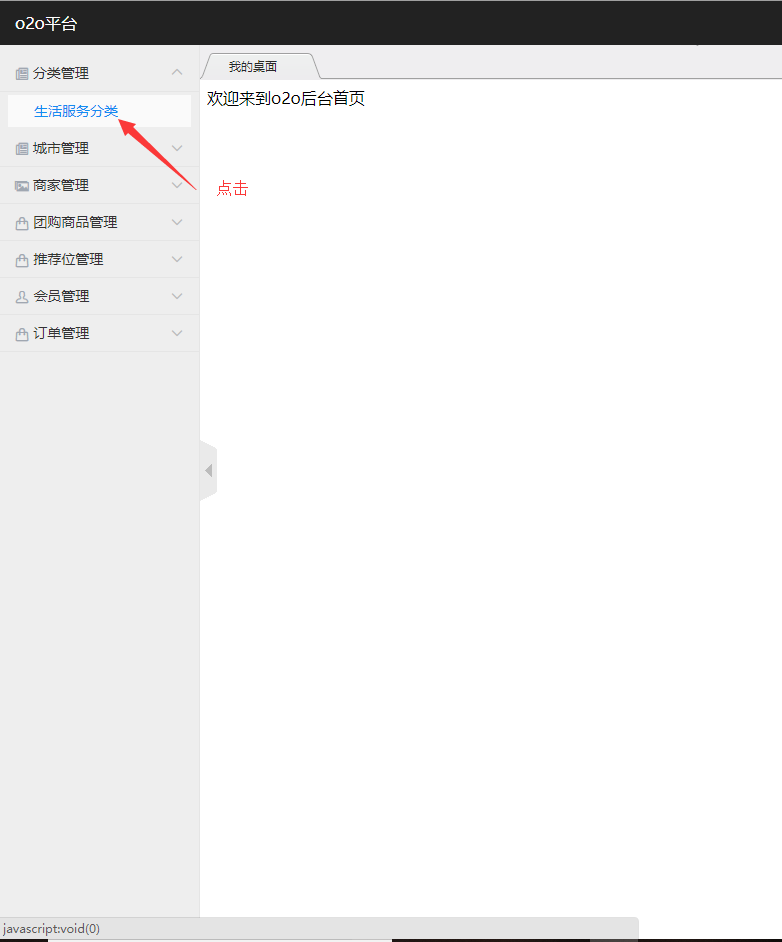Click the 分类管理 menu icon

(x=22, y=73)
